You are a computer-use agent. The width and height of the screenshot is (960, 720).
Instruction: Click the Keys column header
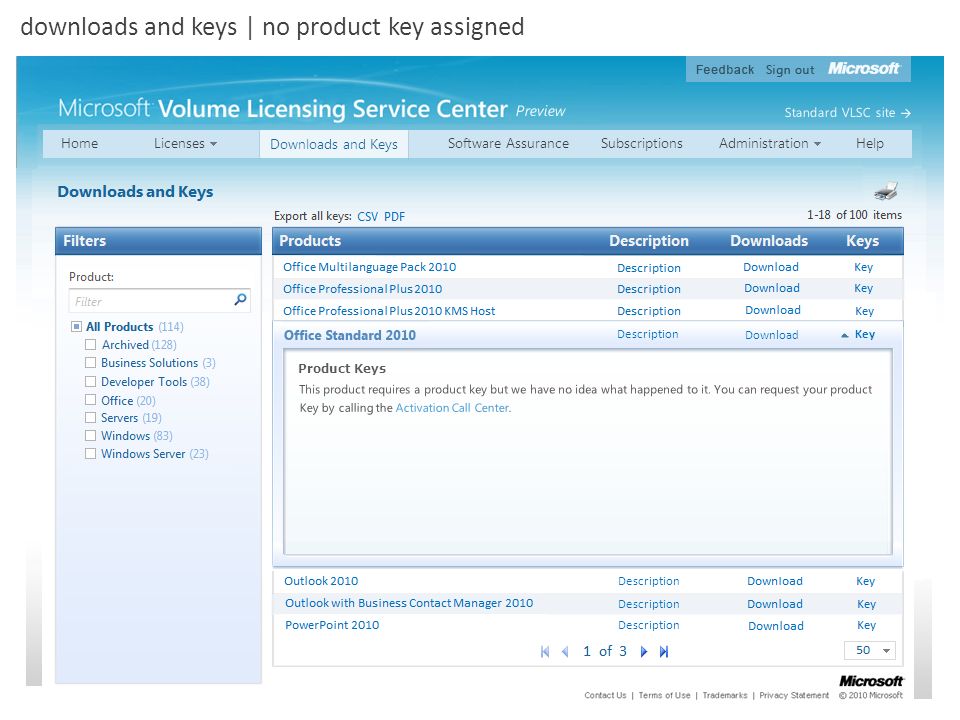point(862,241)
